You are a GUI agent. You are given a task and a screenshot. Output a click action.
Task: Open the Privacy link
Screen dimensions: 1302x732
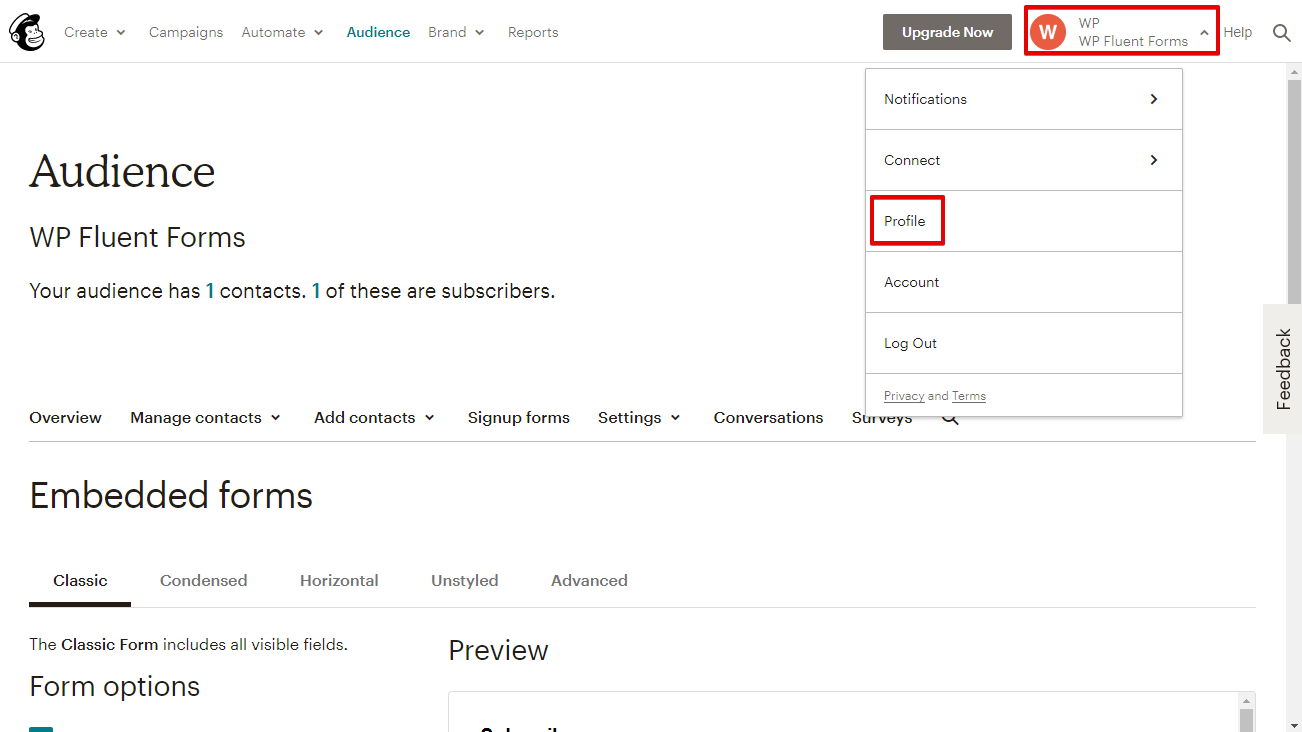click(904, 396)
